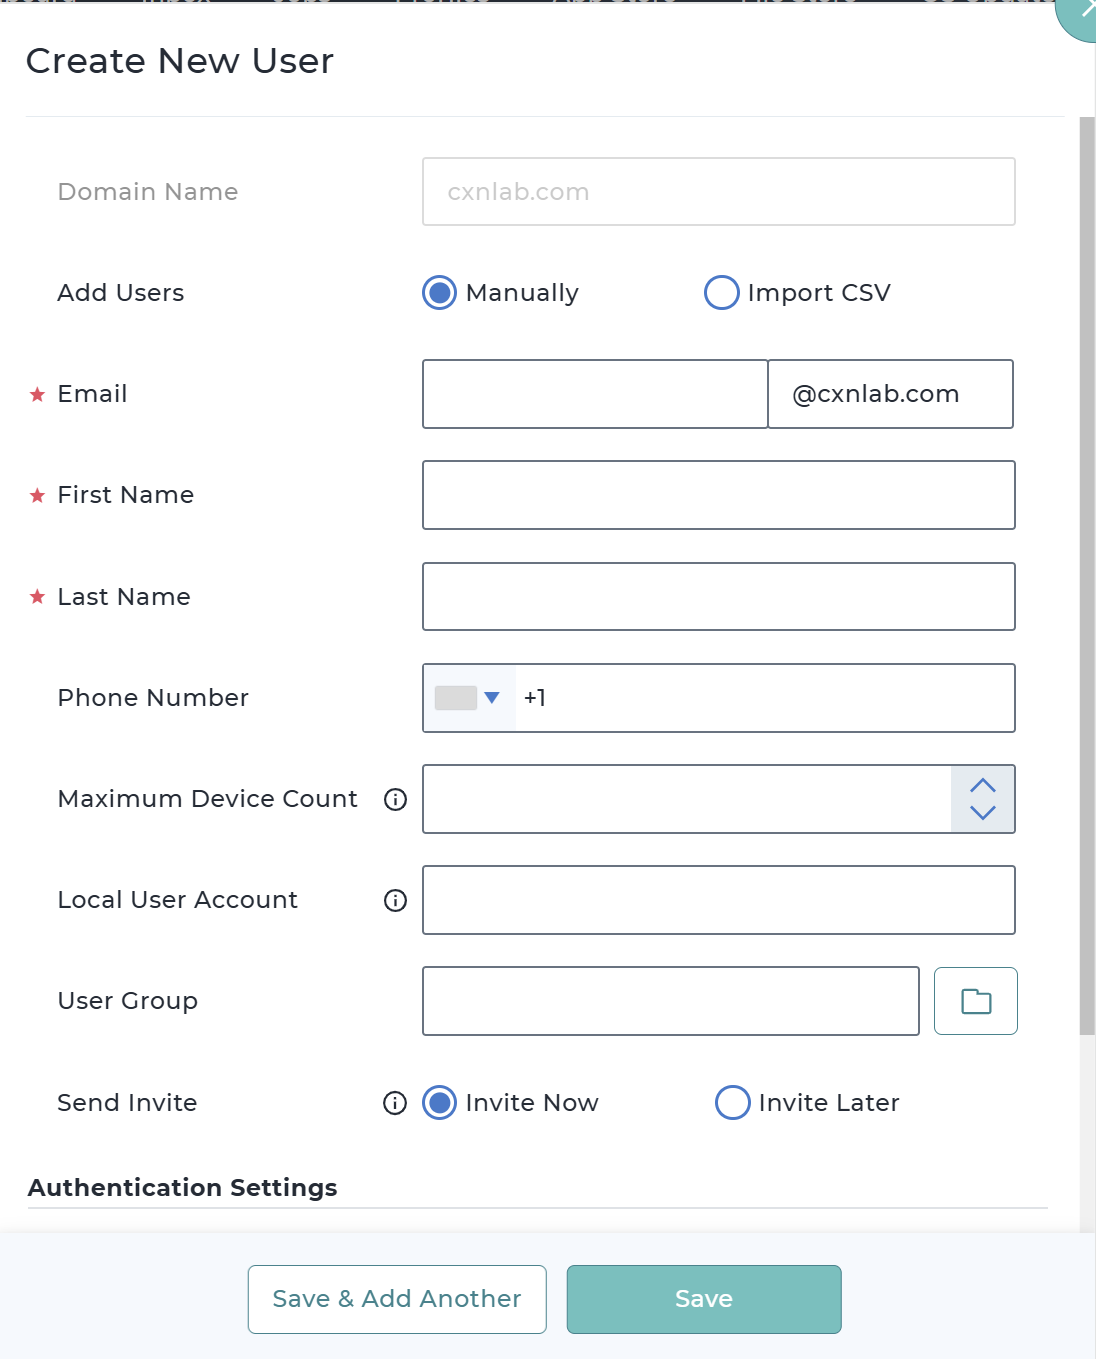This screenshot has width=1096, height=1359.
Task: Select the Manually radio option
Action: tap(440, 293)
